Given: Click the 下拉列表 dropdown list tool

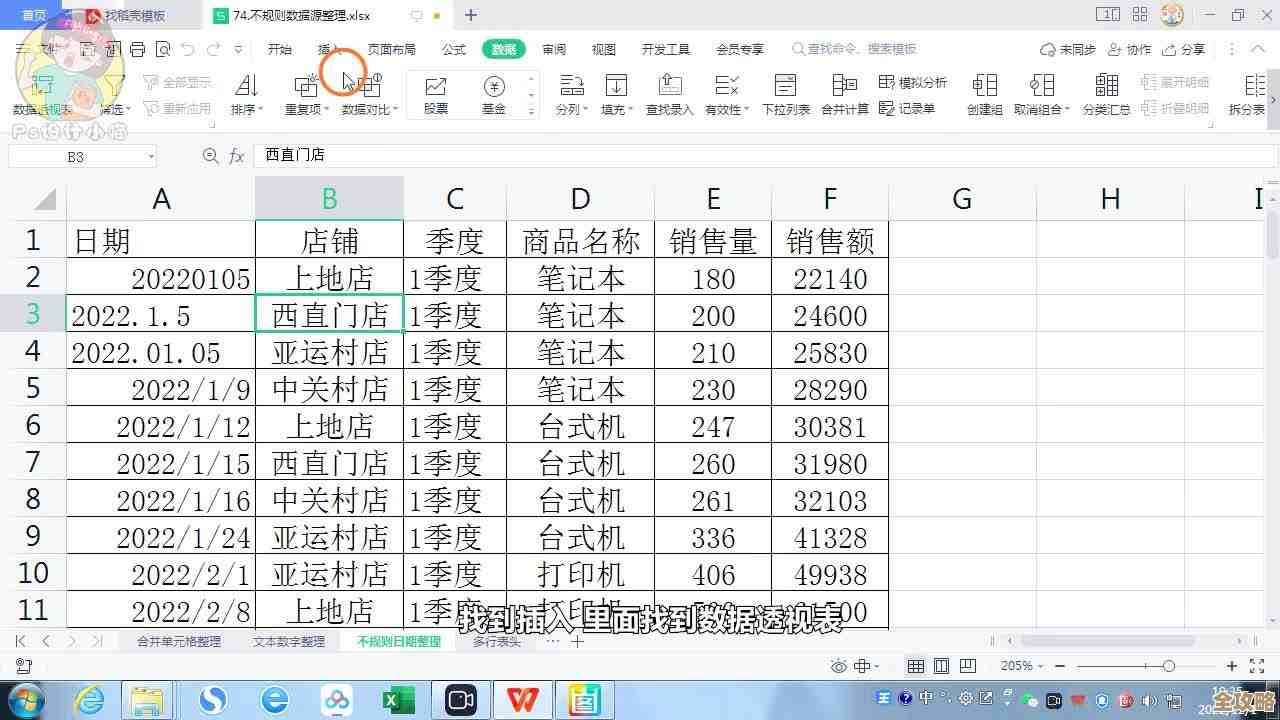Looking at the screenshot, I should pos(786,95).
